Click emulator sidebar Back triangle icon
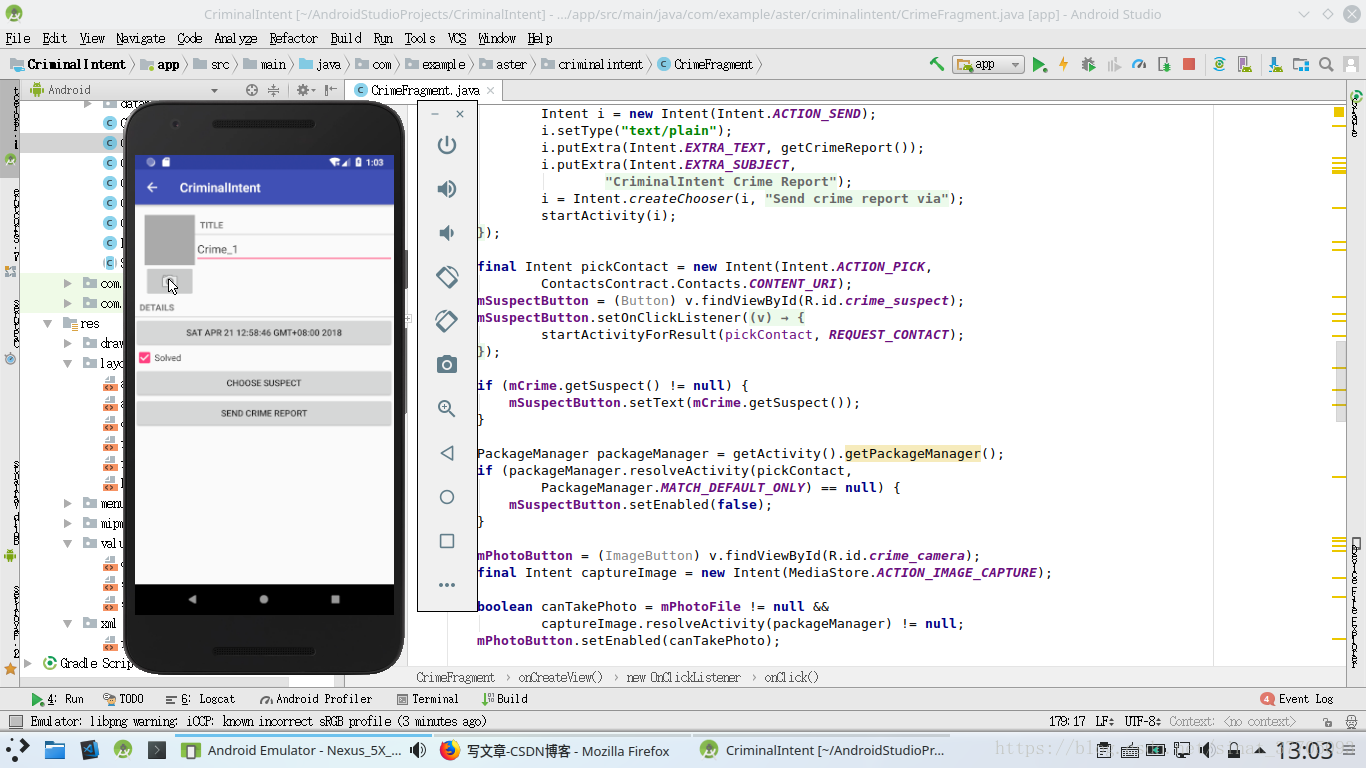 pyautogui.click(x=447, y=453)
